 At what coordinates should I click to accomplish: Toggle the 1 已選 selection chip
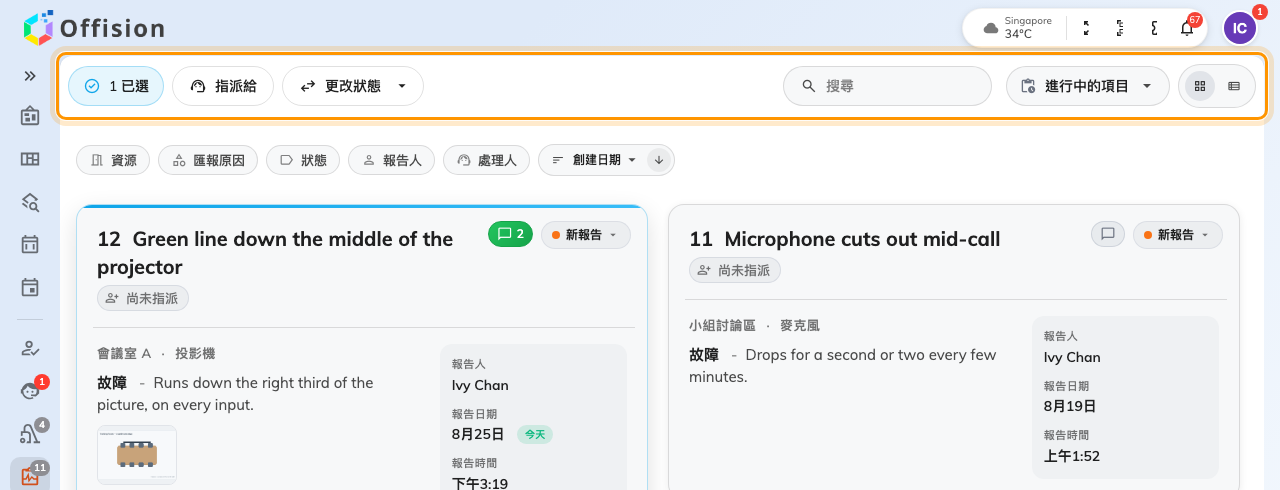[x=116, y=86]
